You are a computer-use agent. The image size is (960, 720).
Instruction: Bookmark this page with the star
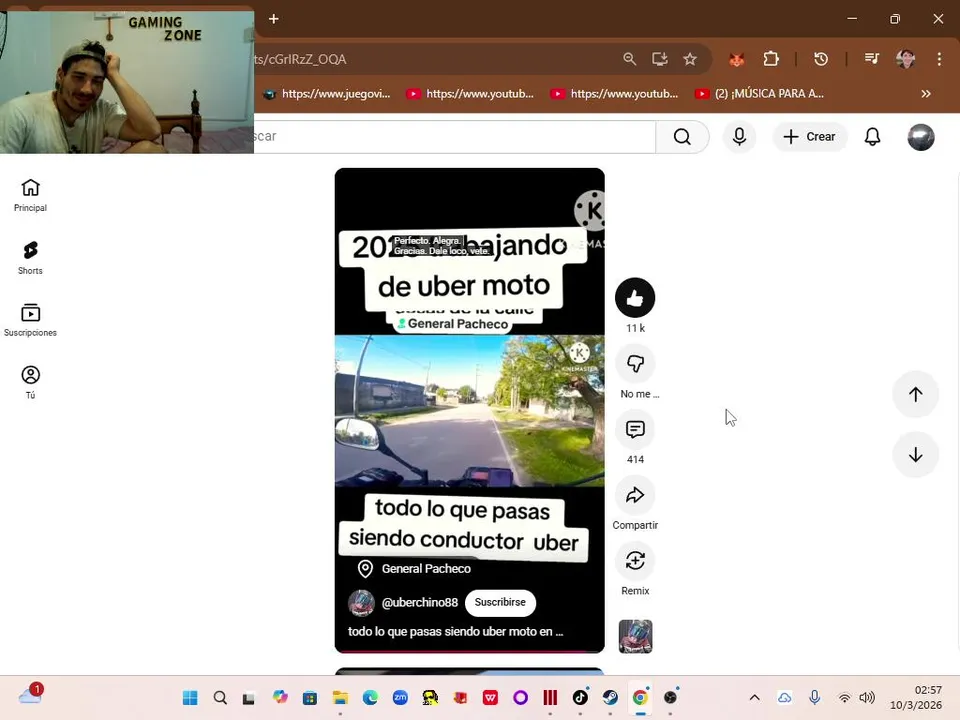690,59
